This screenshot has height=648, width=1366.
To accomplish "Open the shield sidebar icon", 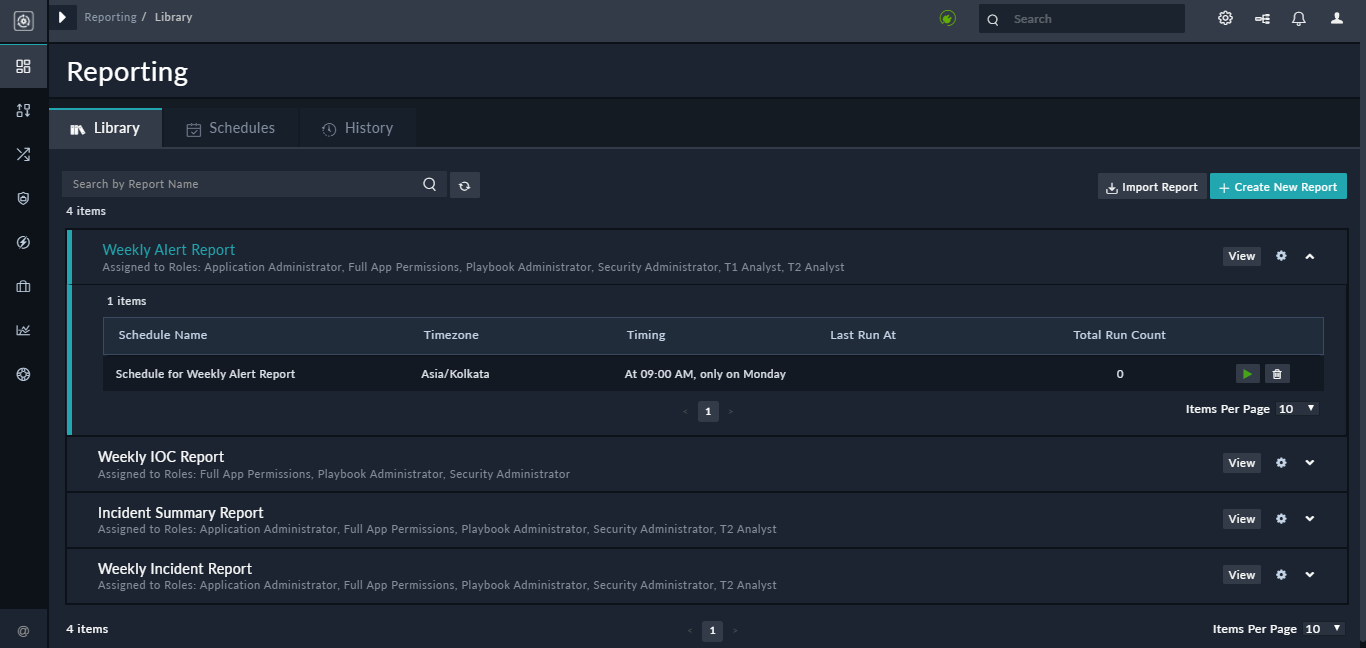I will (x=23, y=198).
